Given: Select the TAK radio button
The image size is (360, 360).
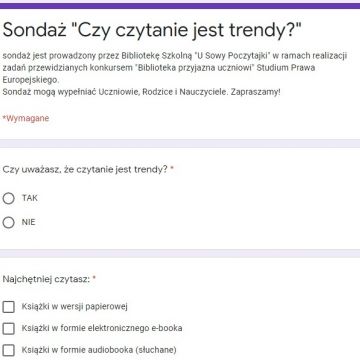Looking at the screenshot, I should [8, 198].
